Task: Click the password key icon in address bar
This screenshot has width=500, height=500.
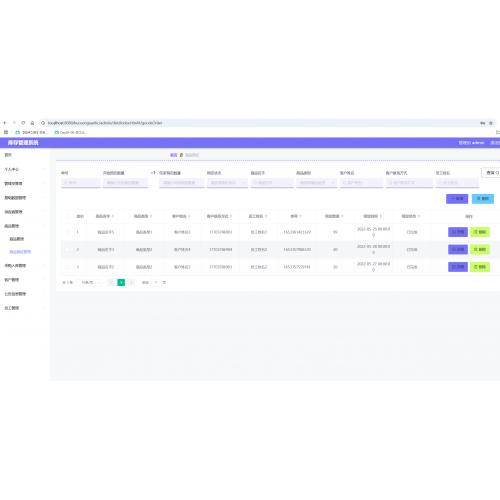Action: point(482,123)
